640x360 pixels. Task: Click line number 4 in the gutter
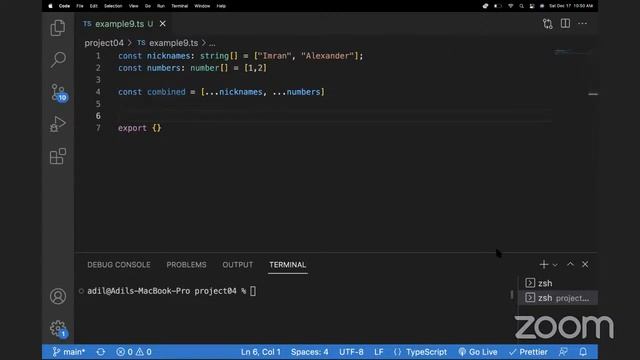pyautogui.click(x=98, y=92)
